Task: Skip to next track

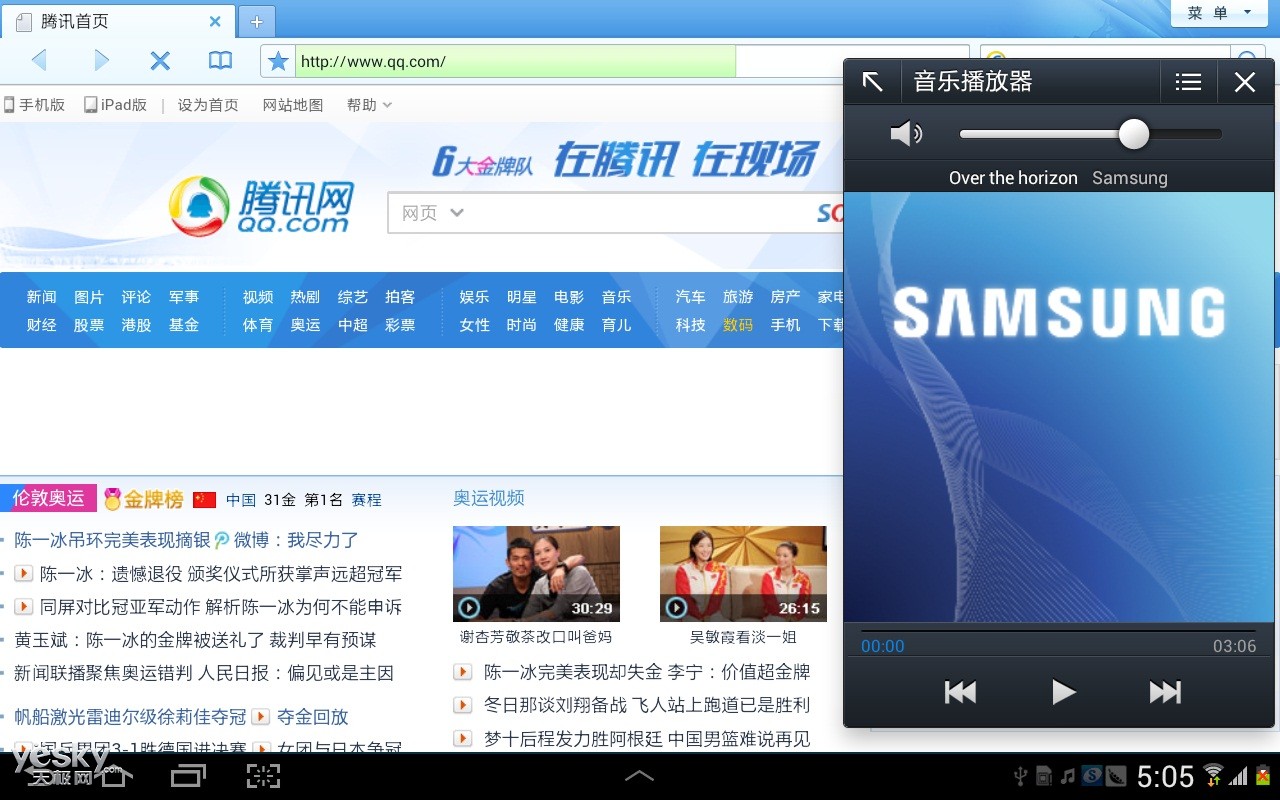Action: [x=1165, y=691]
